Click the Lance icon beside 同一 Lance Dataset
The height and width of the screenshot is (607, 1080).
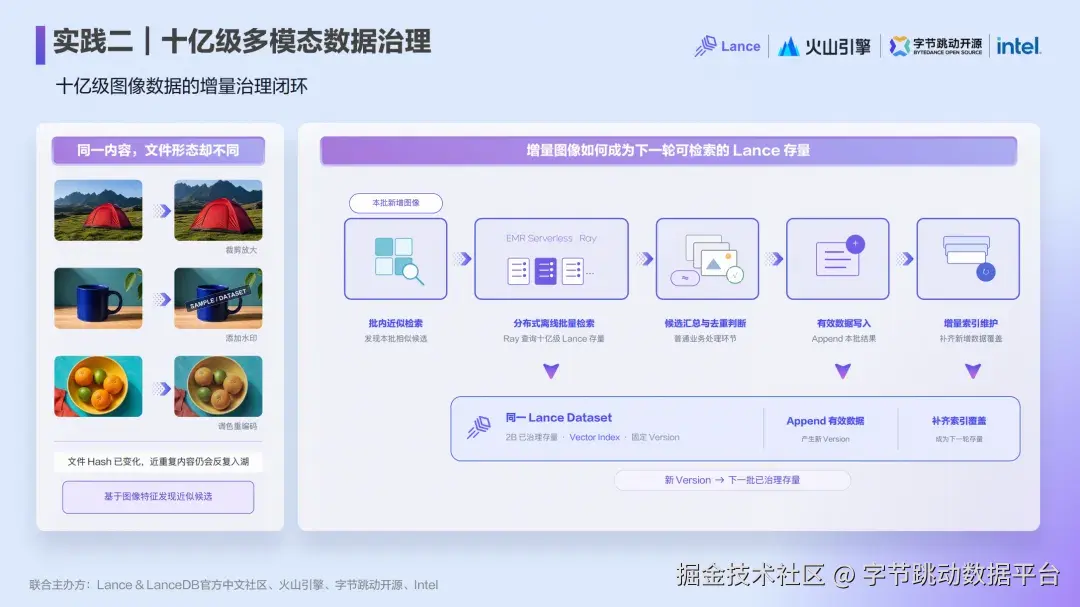479,427
